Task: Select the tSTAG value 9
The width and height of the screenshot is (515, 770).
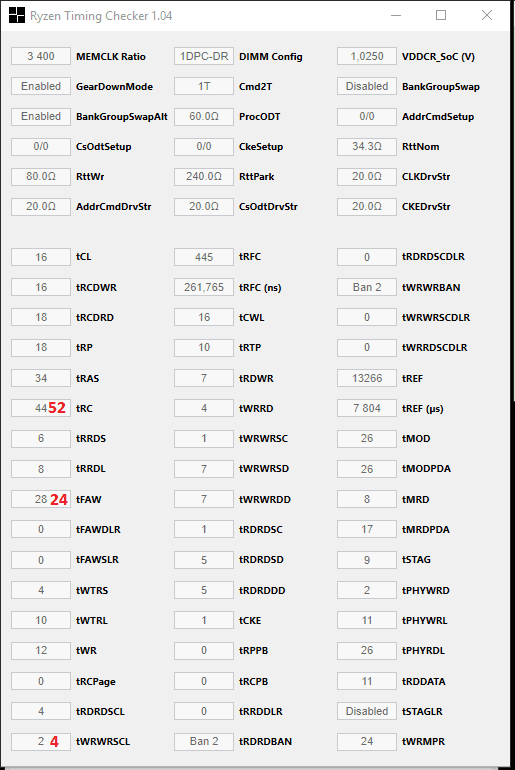Action: [367, 560]
